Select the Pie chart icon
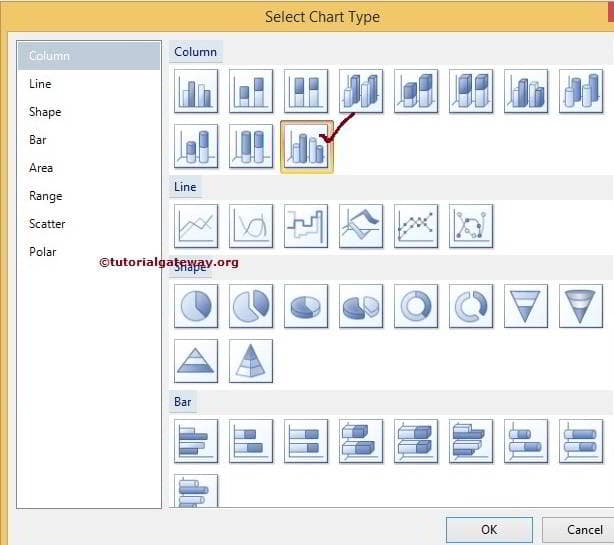Screen dimensions: 614x545 196,306
